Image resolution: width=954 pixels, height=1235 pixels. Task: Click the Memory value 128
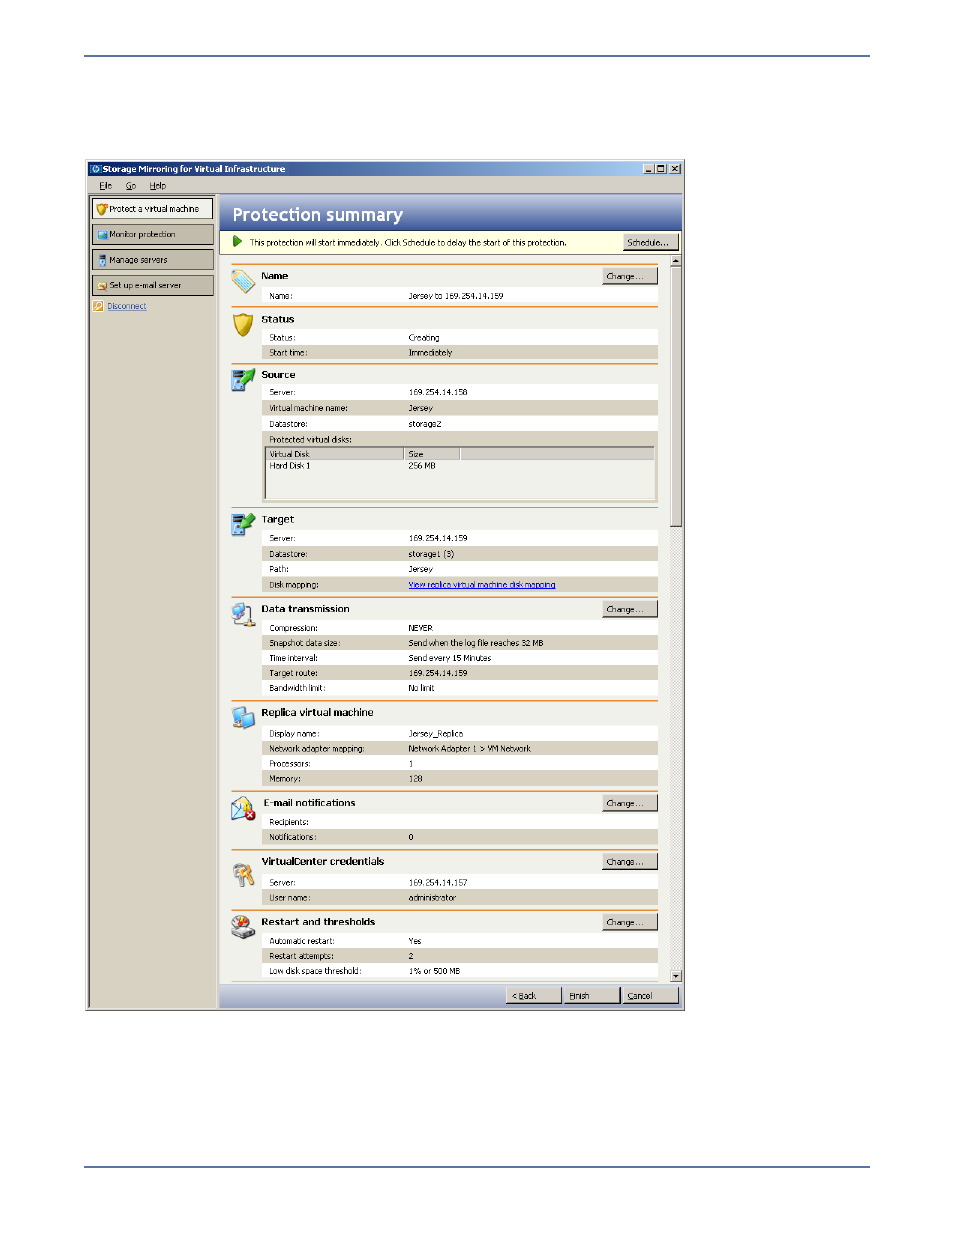[415, 779]
